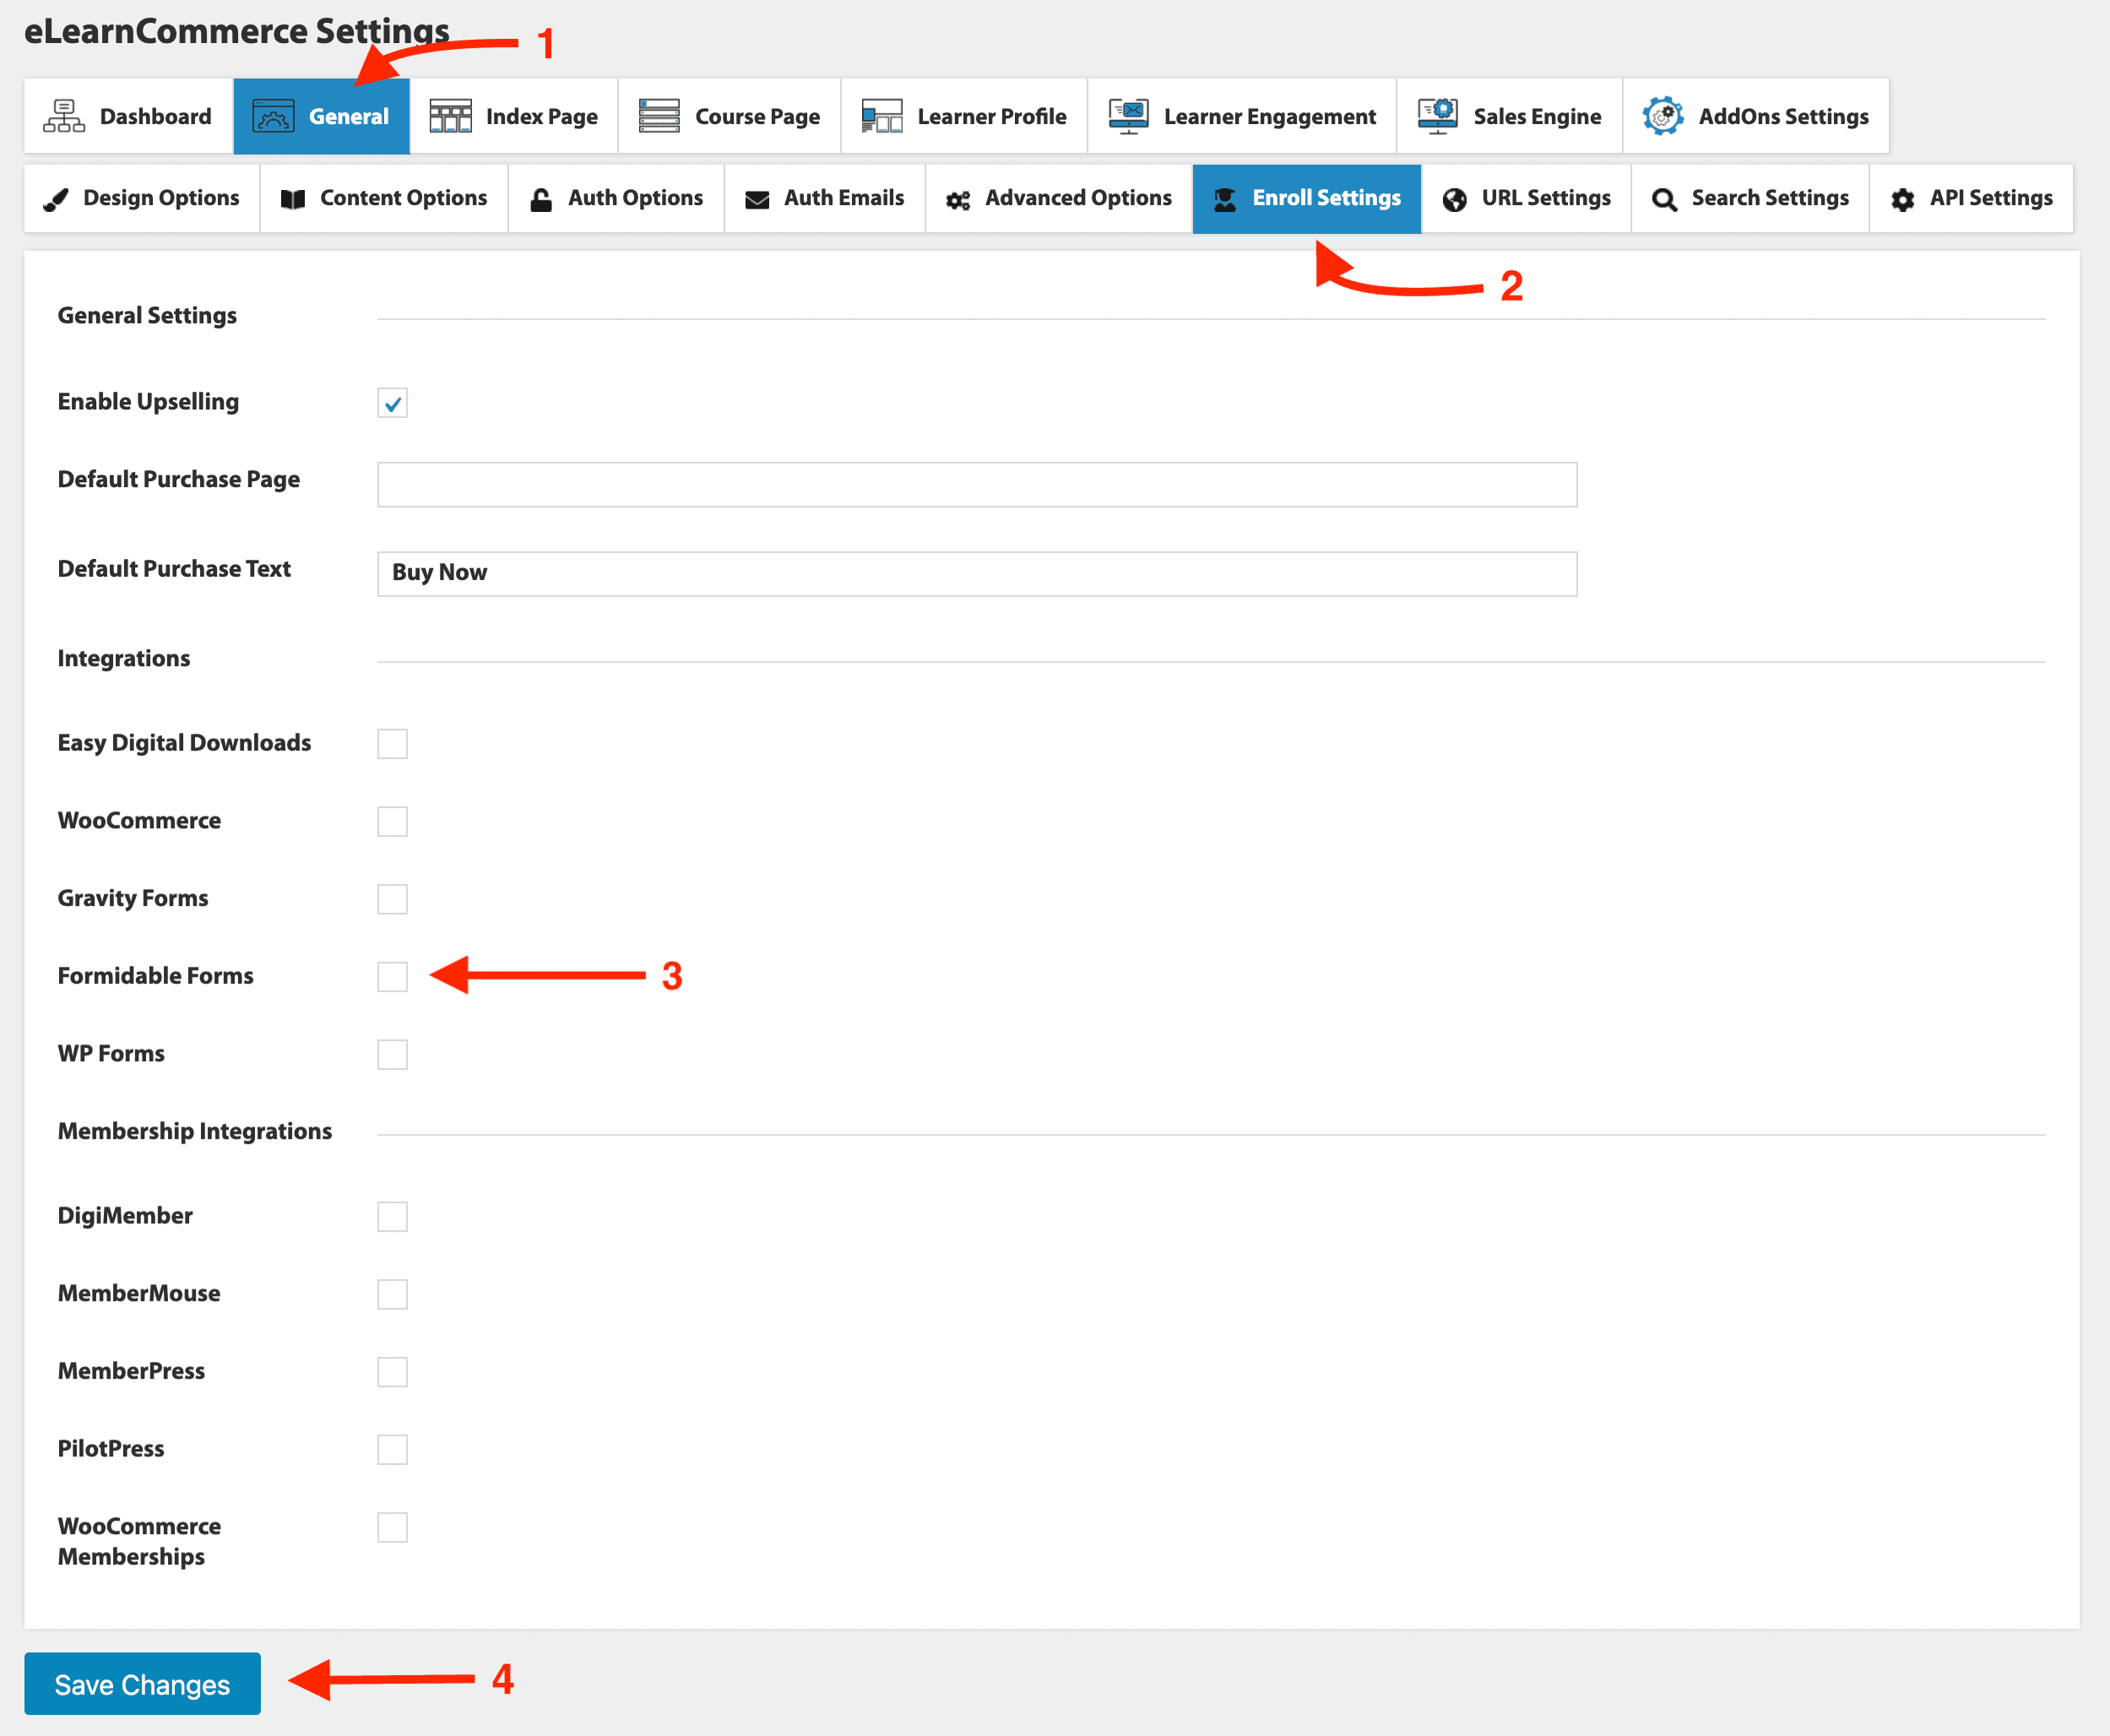Image resolution: width=2110 pixels, height=1736 pixels.
Task: Click the API Settings cog icon
Action: 1903,199
